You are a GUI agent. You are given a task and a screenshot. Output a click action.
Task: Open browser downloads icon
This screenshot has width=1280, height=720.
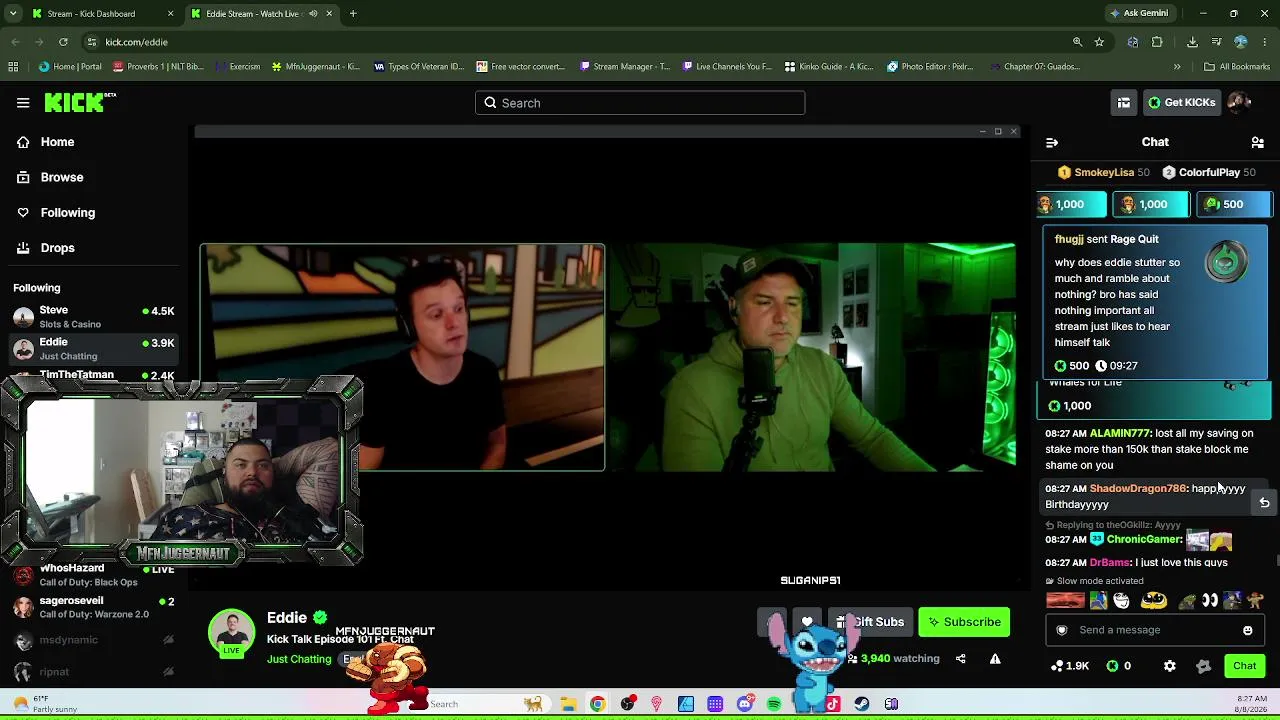(1192, 42)
